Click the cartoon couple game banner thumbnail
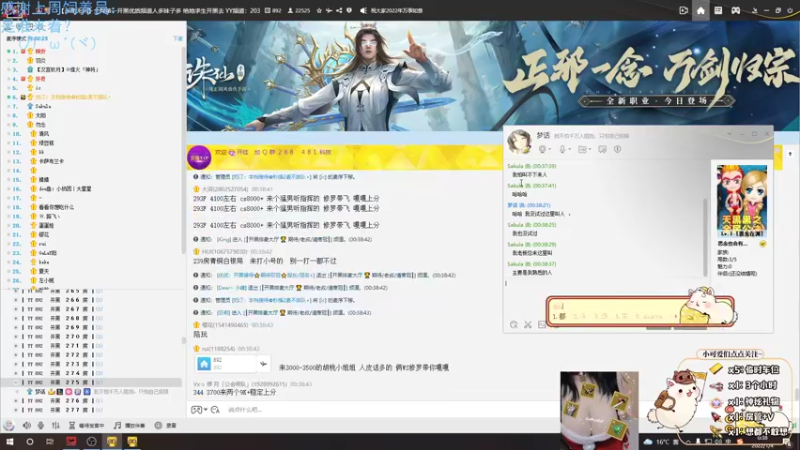Viewport: 800px width, 450px height. [x=742, y=201]
